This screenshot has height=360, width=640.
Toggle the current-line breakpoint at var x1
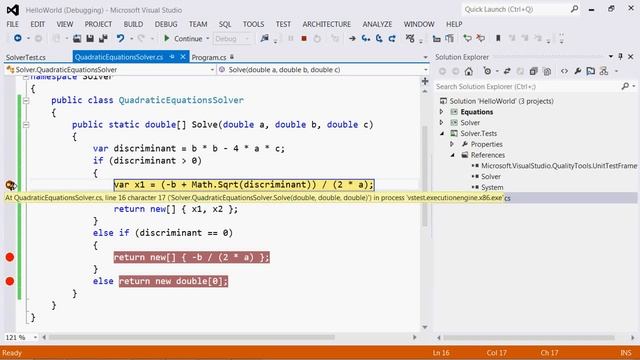[x=10, y=185]
